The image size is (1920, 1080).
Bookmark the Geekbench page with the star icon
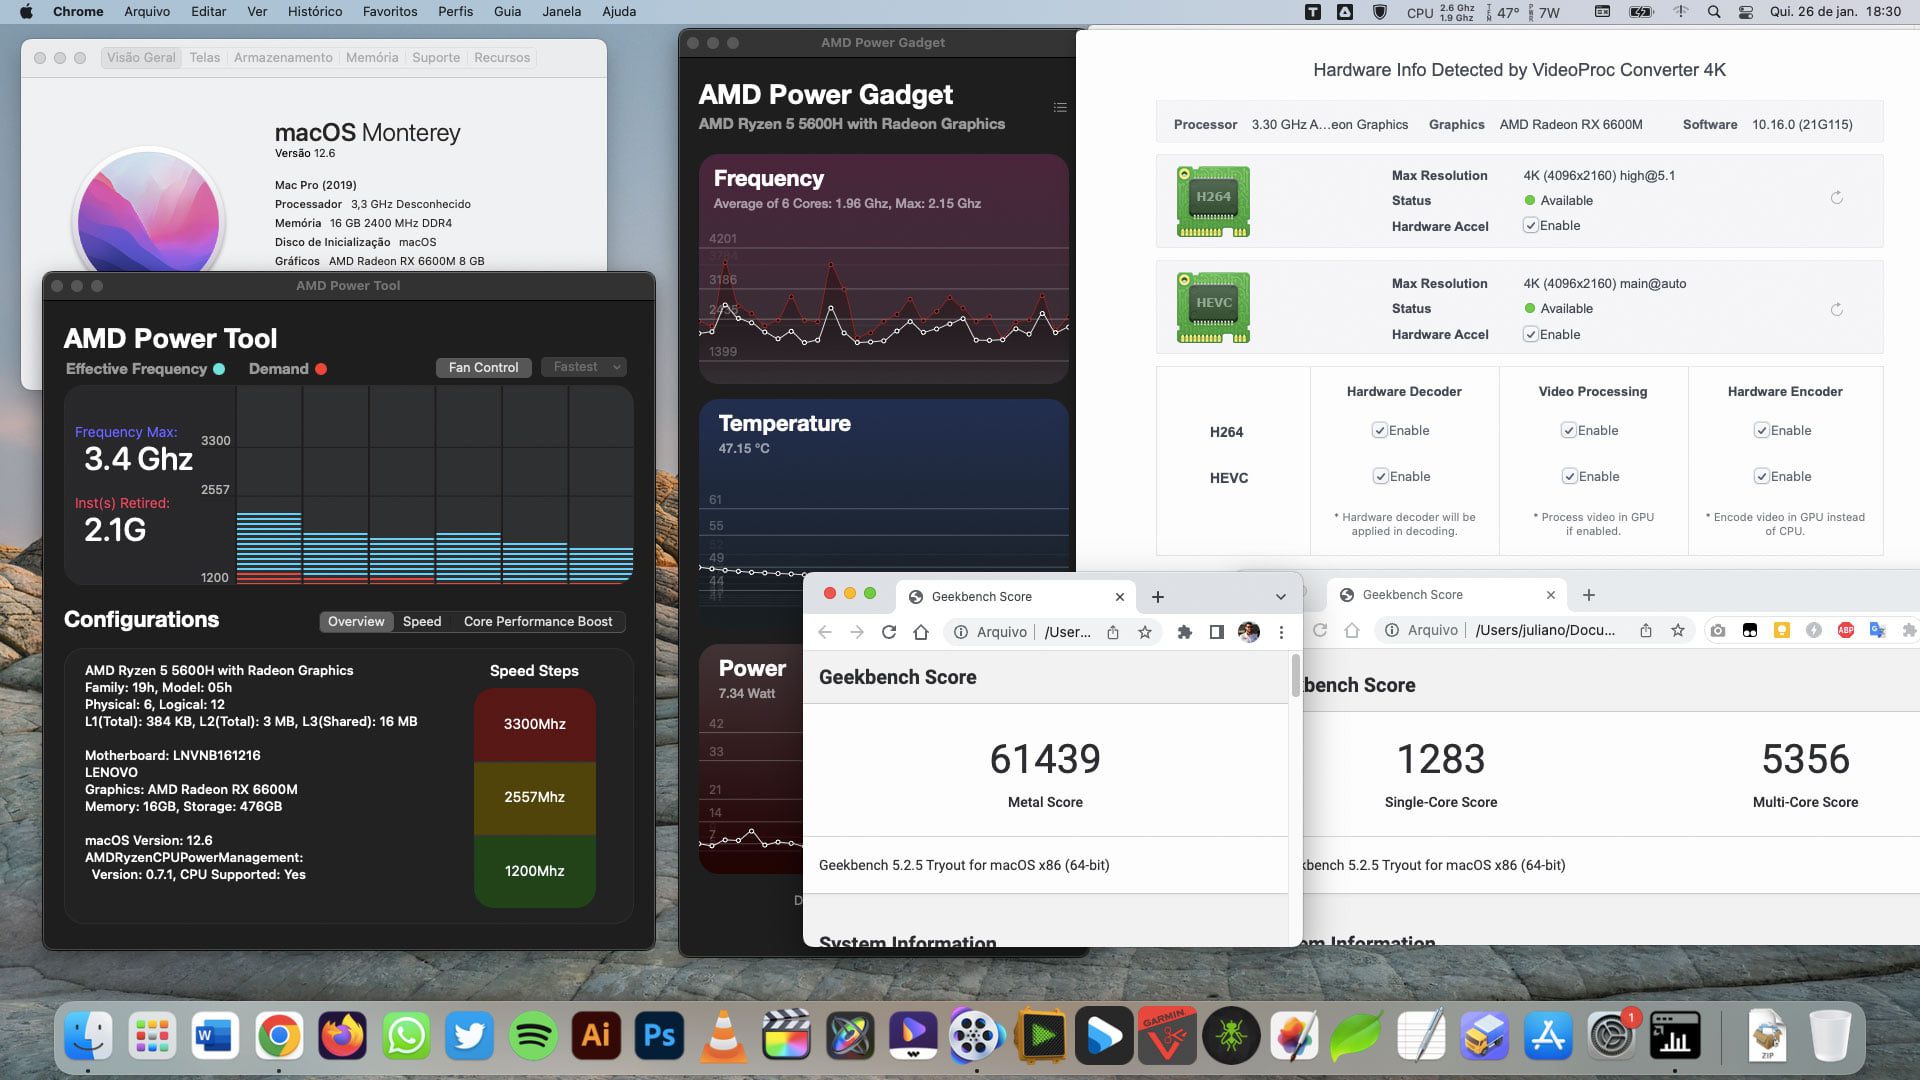pos(1145,632)
